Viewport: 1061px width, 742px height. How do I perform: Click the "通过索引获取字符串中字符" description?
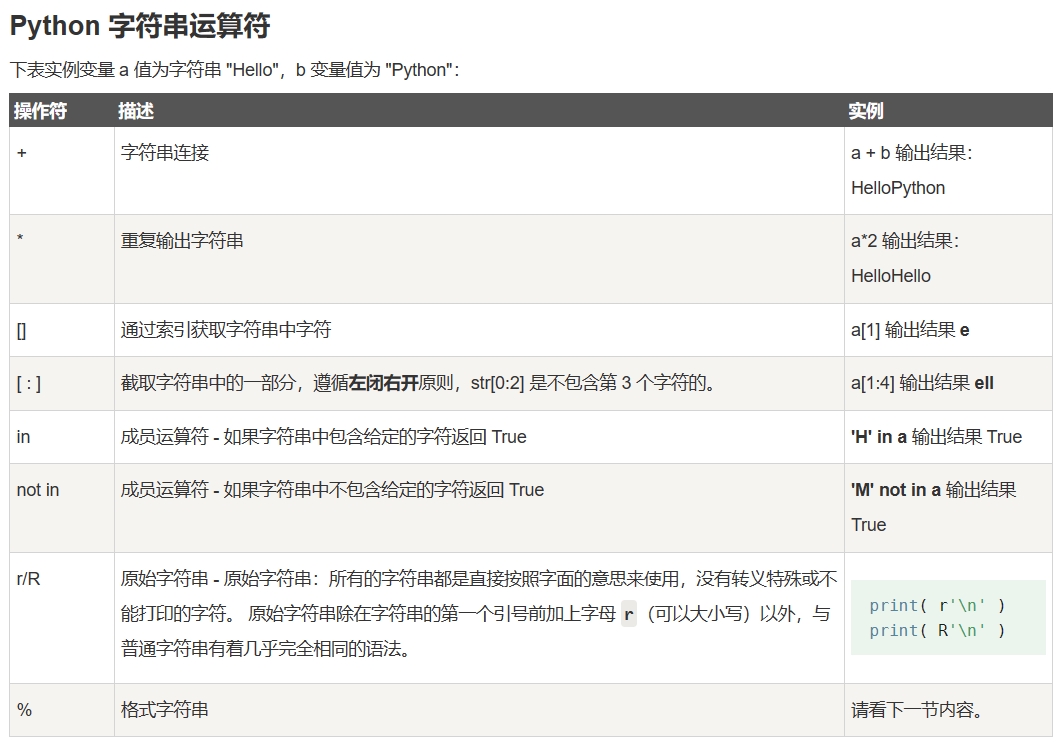coord(226,330)
